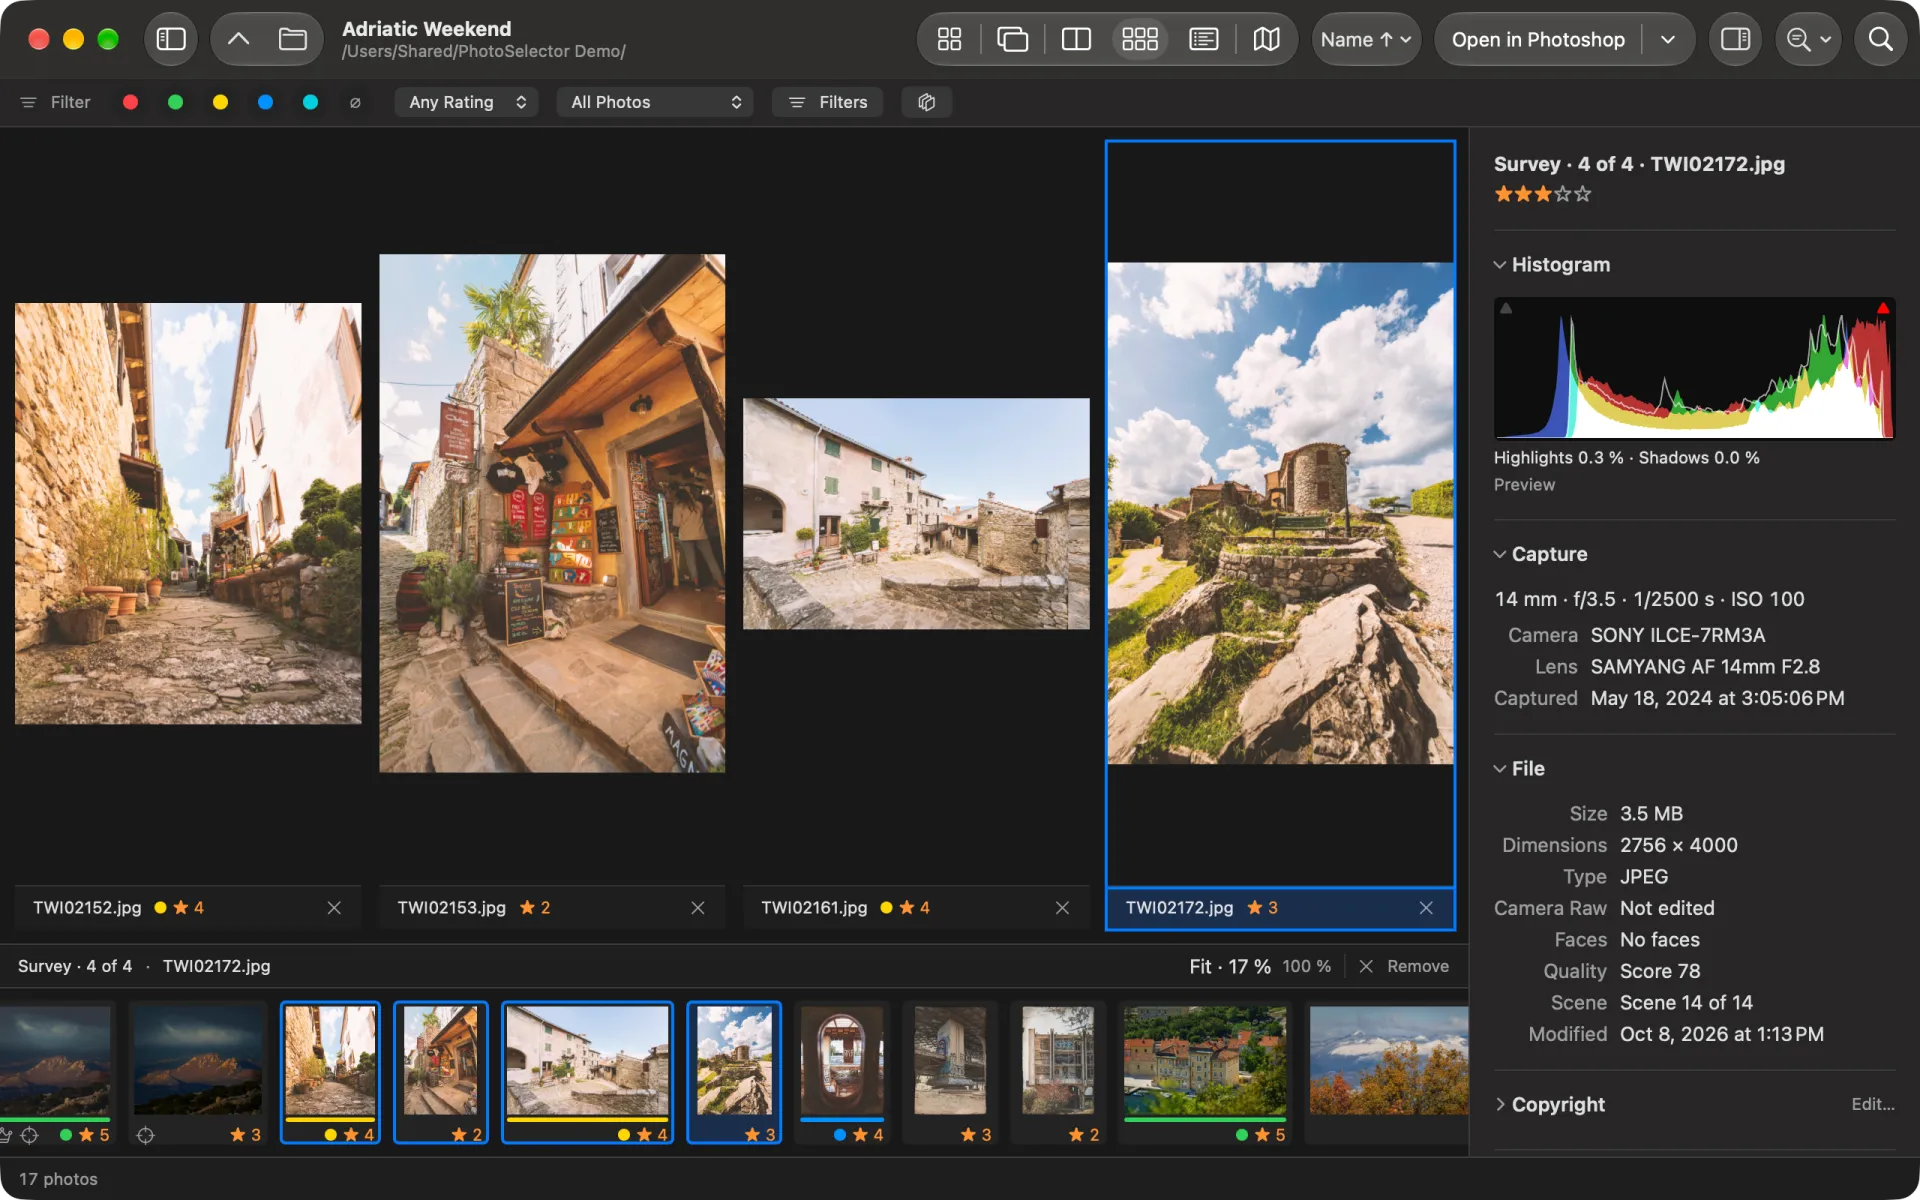Open the Any Rating dropdown
Screen dimensions: 1920x1200
[x=467, y=102]
